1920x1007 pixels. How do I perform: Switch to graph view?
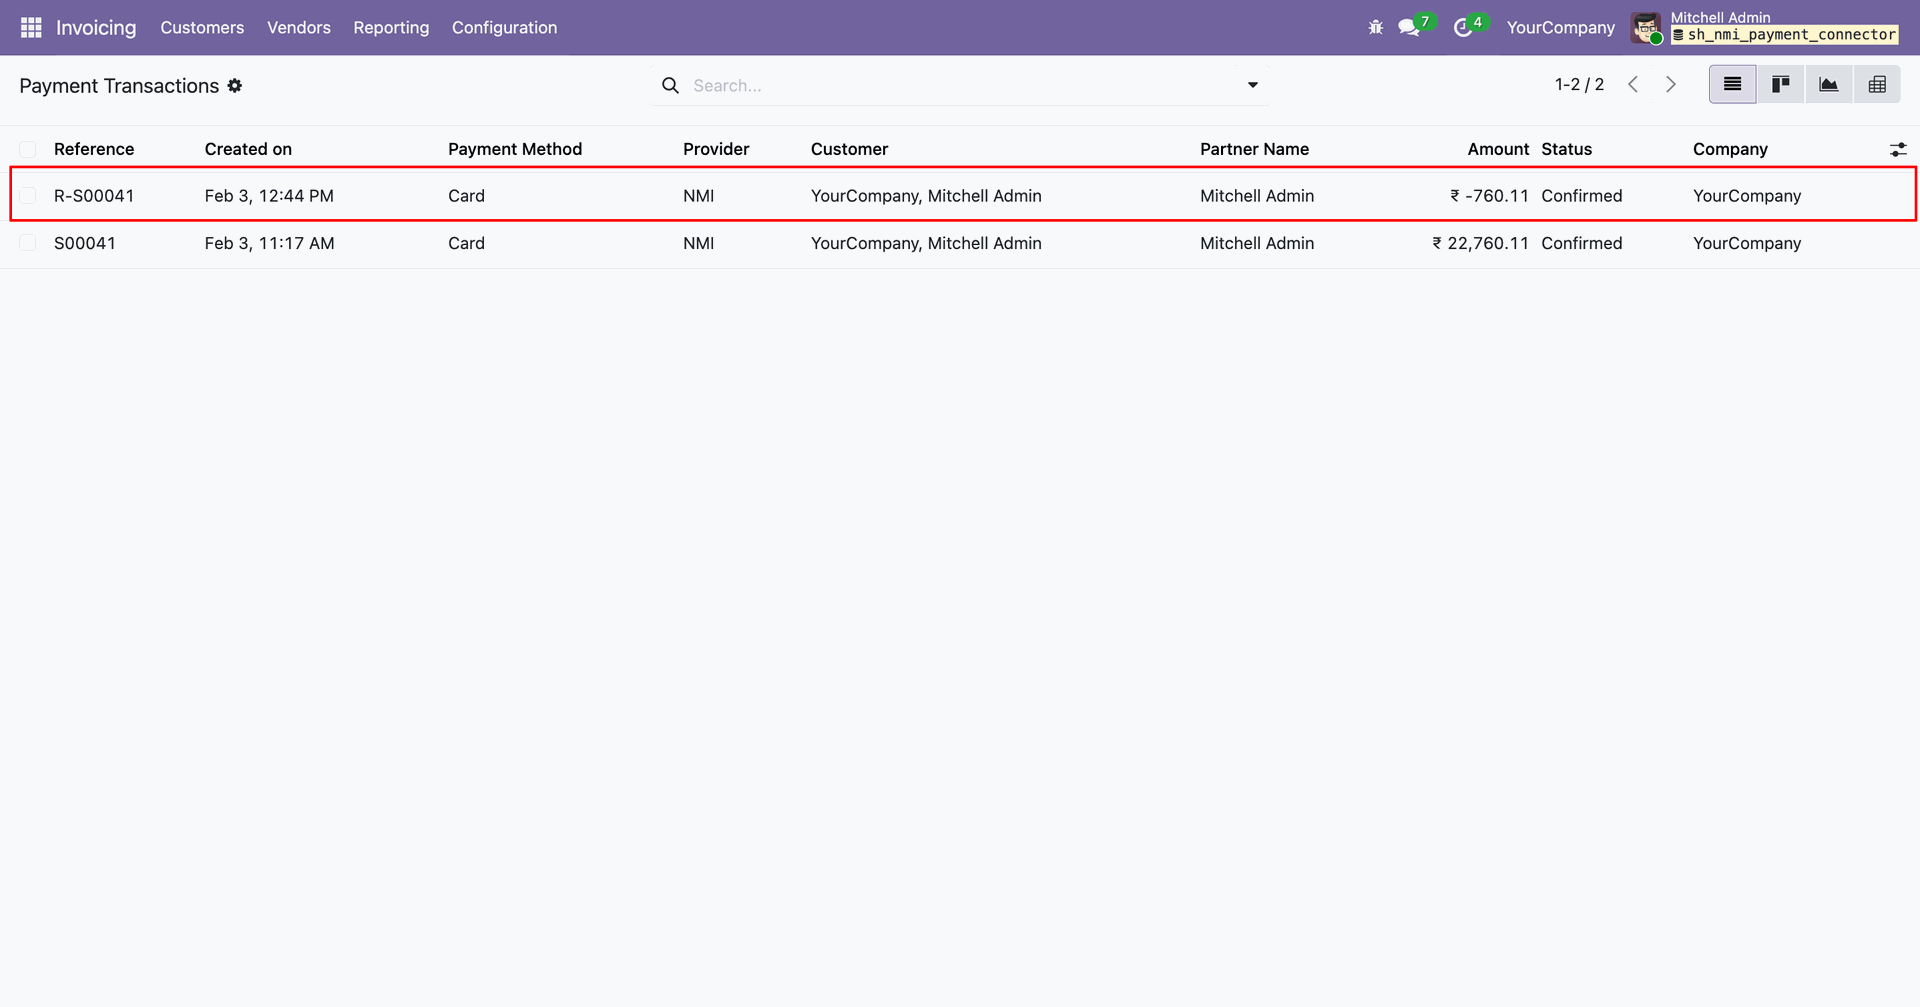point(1828,85)
